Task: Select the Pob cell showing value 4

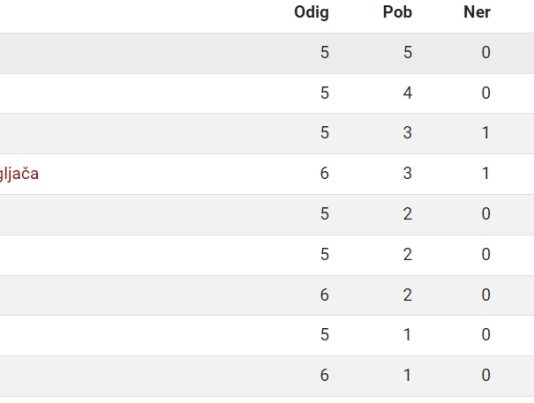Action: pos(408,93)
